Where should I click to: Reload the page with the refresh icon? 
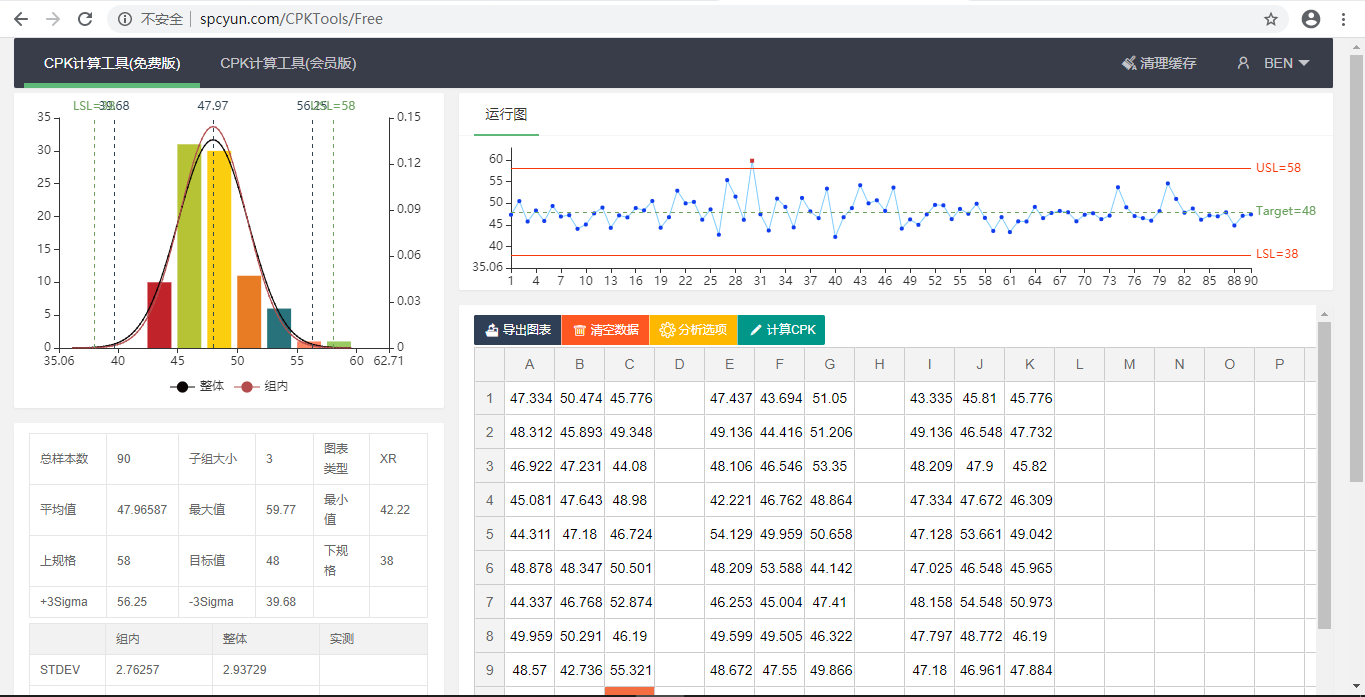(85, 19)
